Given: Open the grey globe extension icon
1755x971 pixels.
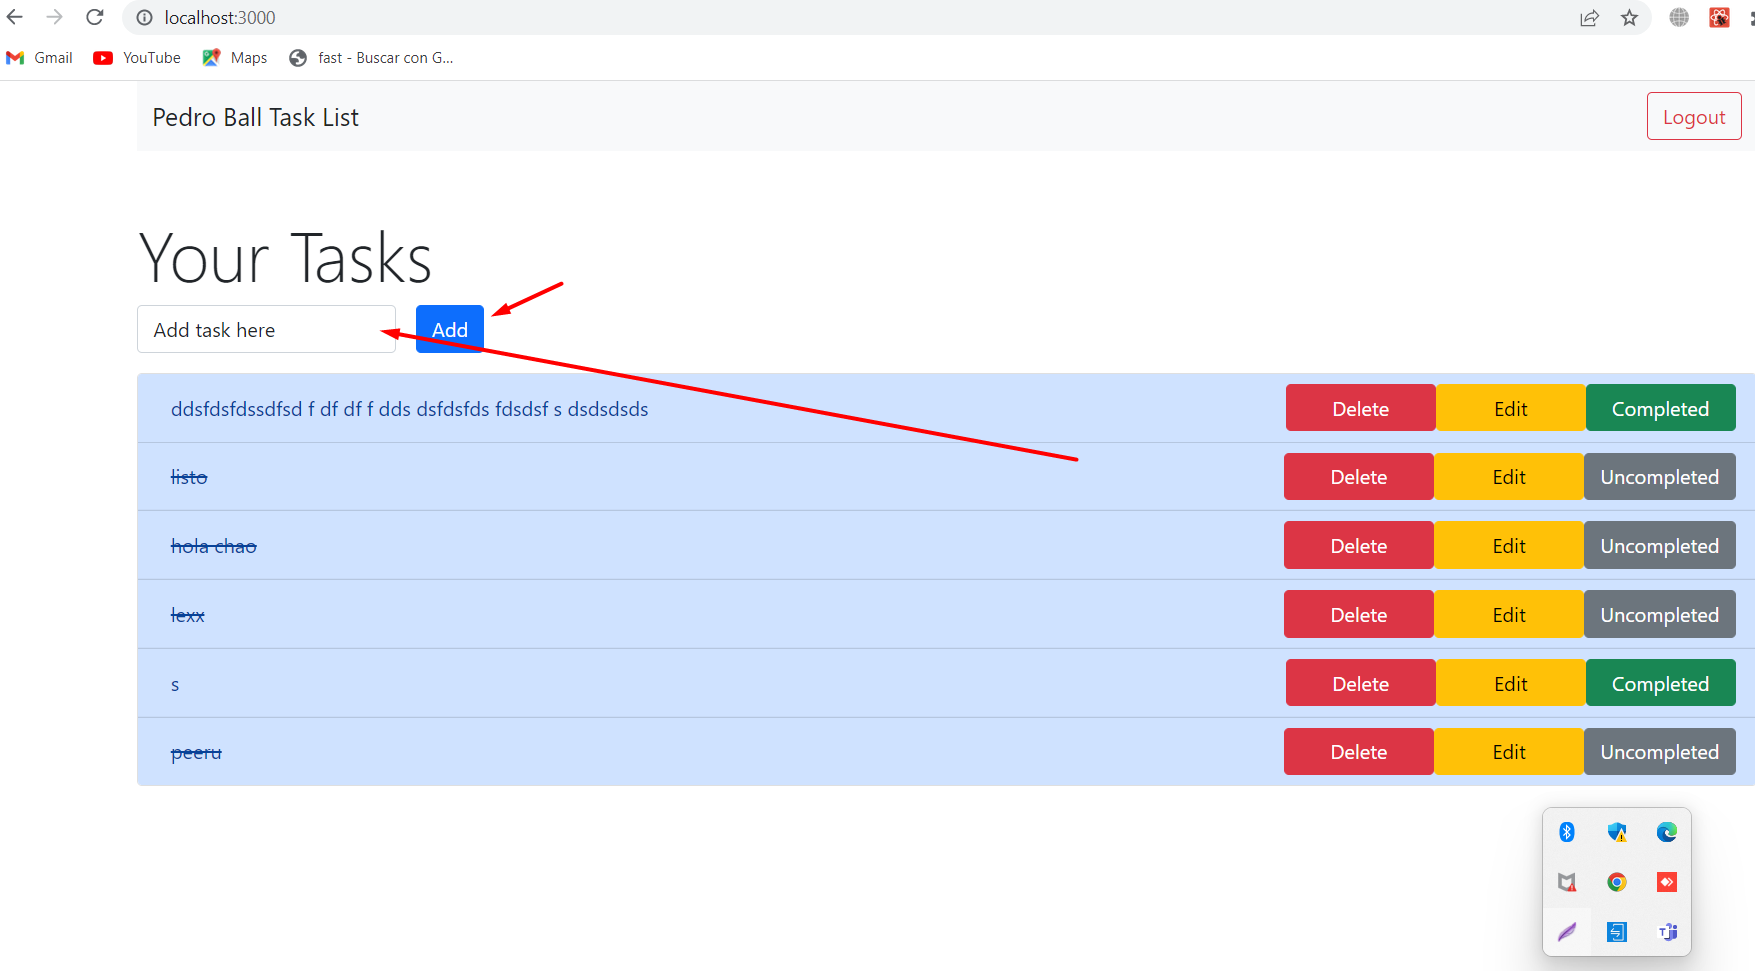Looking at the screenshot, I should (x=1679, y=18).
